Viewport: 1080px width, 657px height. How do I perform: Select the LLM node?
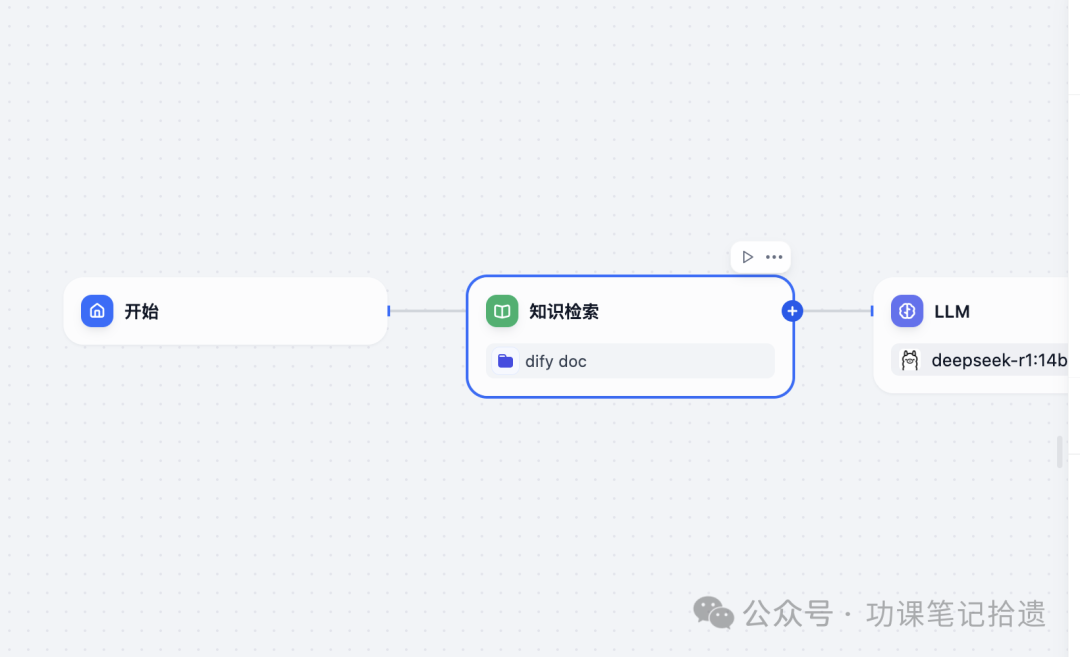tap(975, 311)
